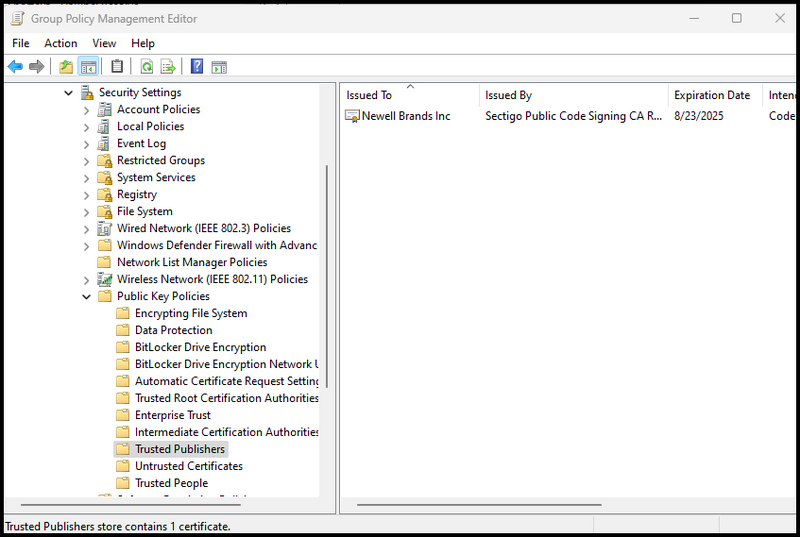Collapse the Public Key Policies node
Image resolution: width=800 pixels, height=537 pixels.
click(x=87, y=297)
